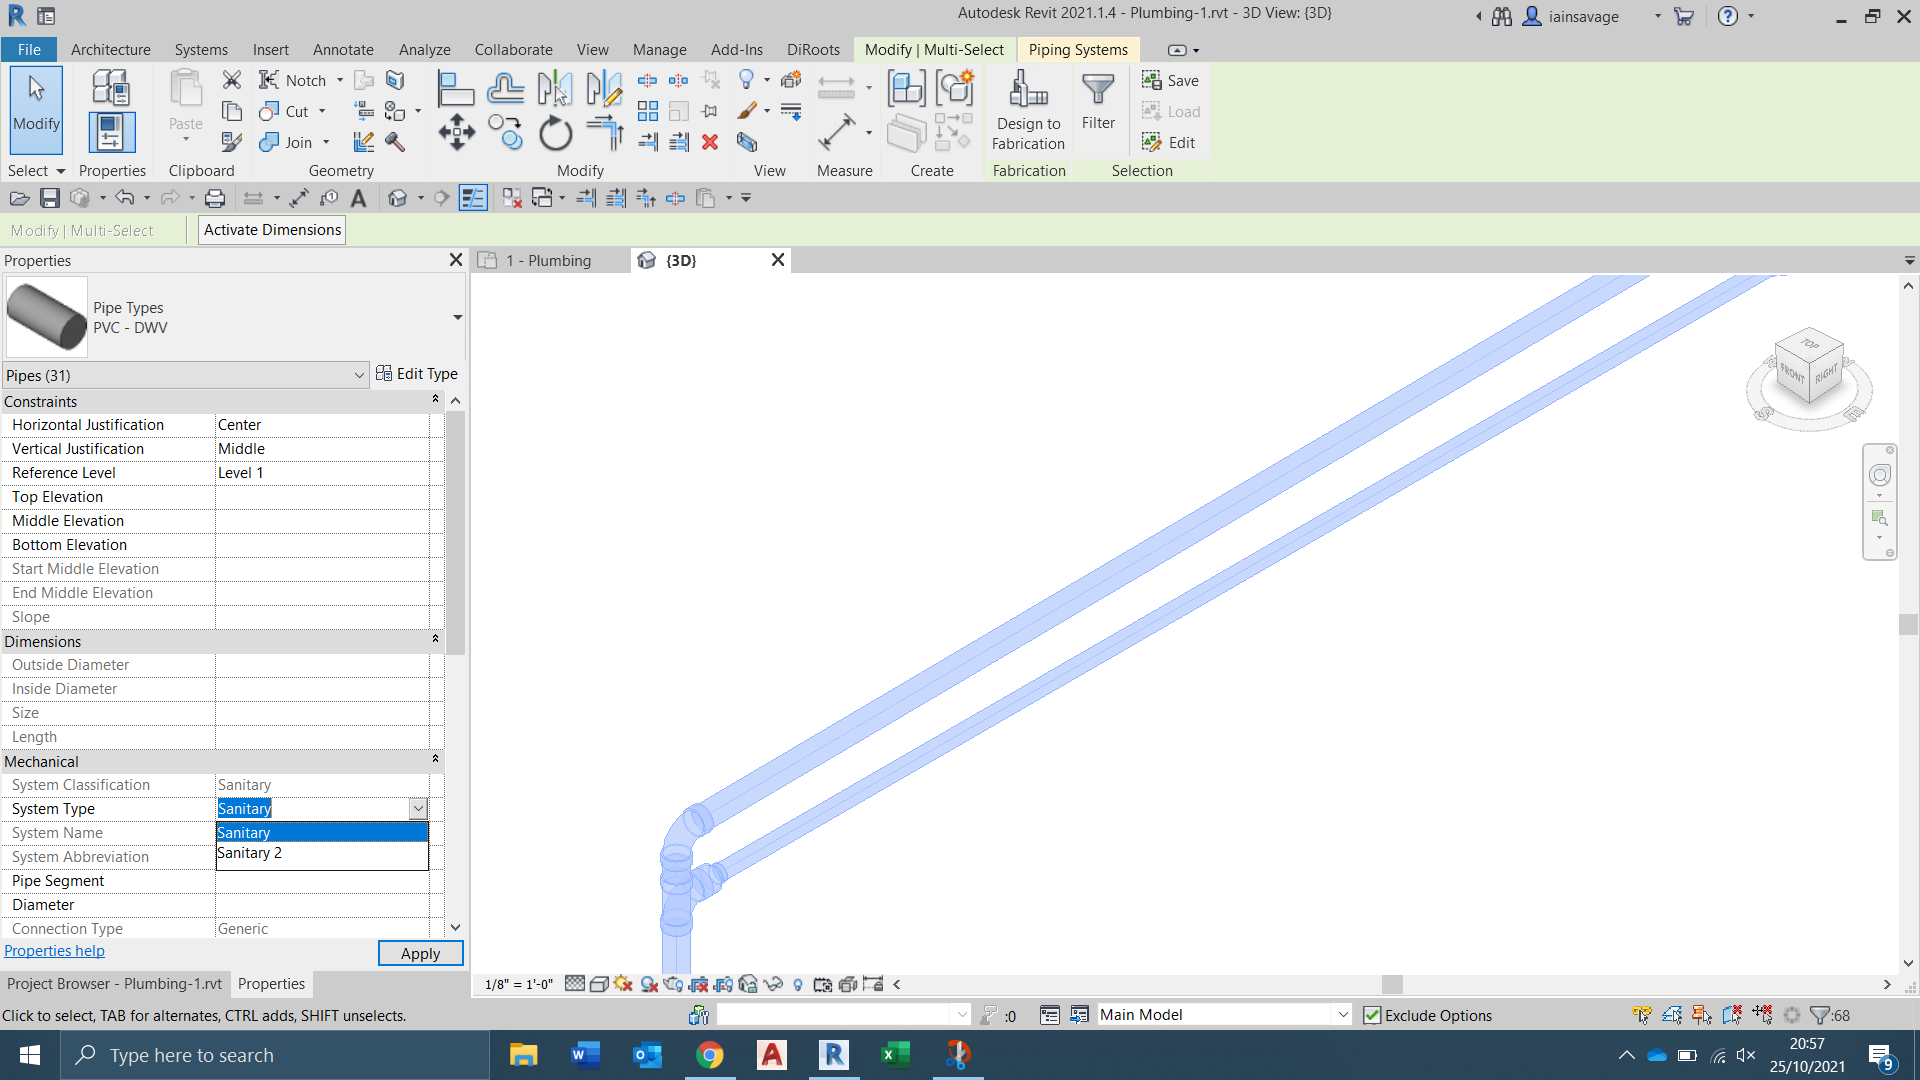Image resolution: width=1920 pixels, height=1080 pixels.
Task: Toggle Reveal Hidden Elements lightbulb icon
Action: tap(798, 984)
